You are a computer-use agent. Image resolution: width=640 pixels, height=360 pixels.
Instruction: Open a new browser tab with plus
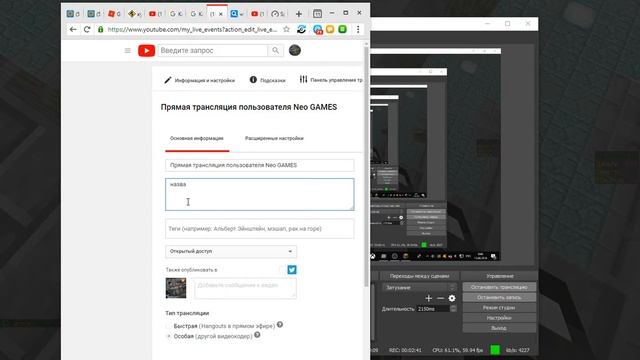point(299,14)
